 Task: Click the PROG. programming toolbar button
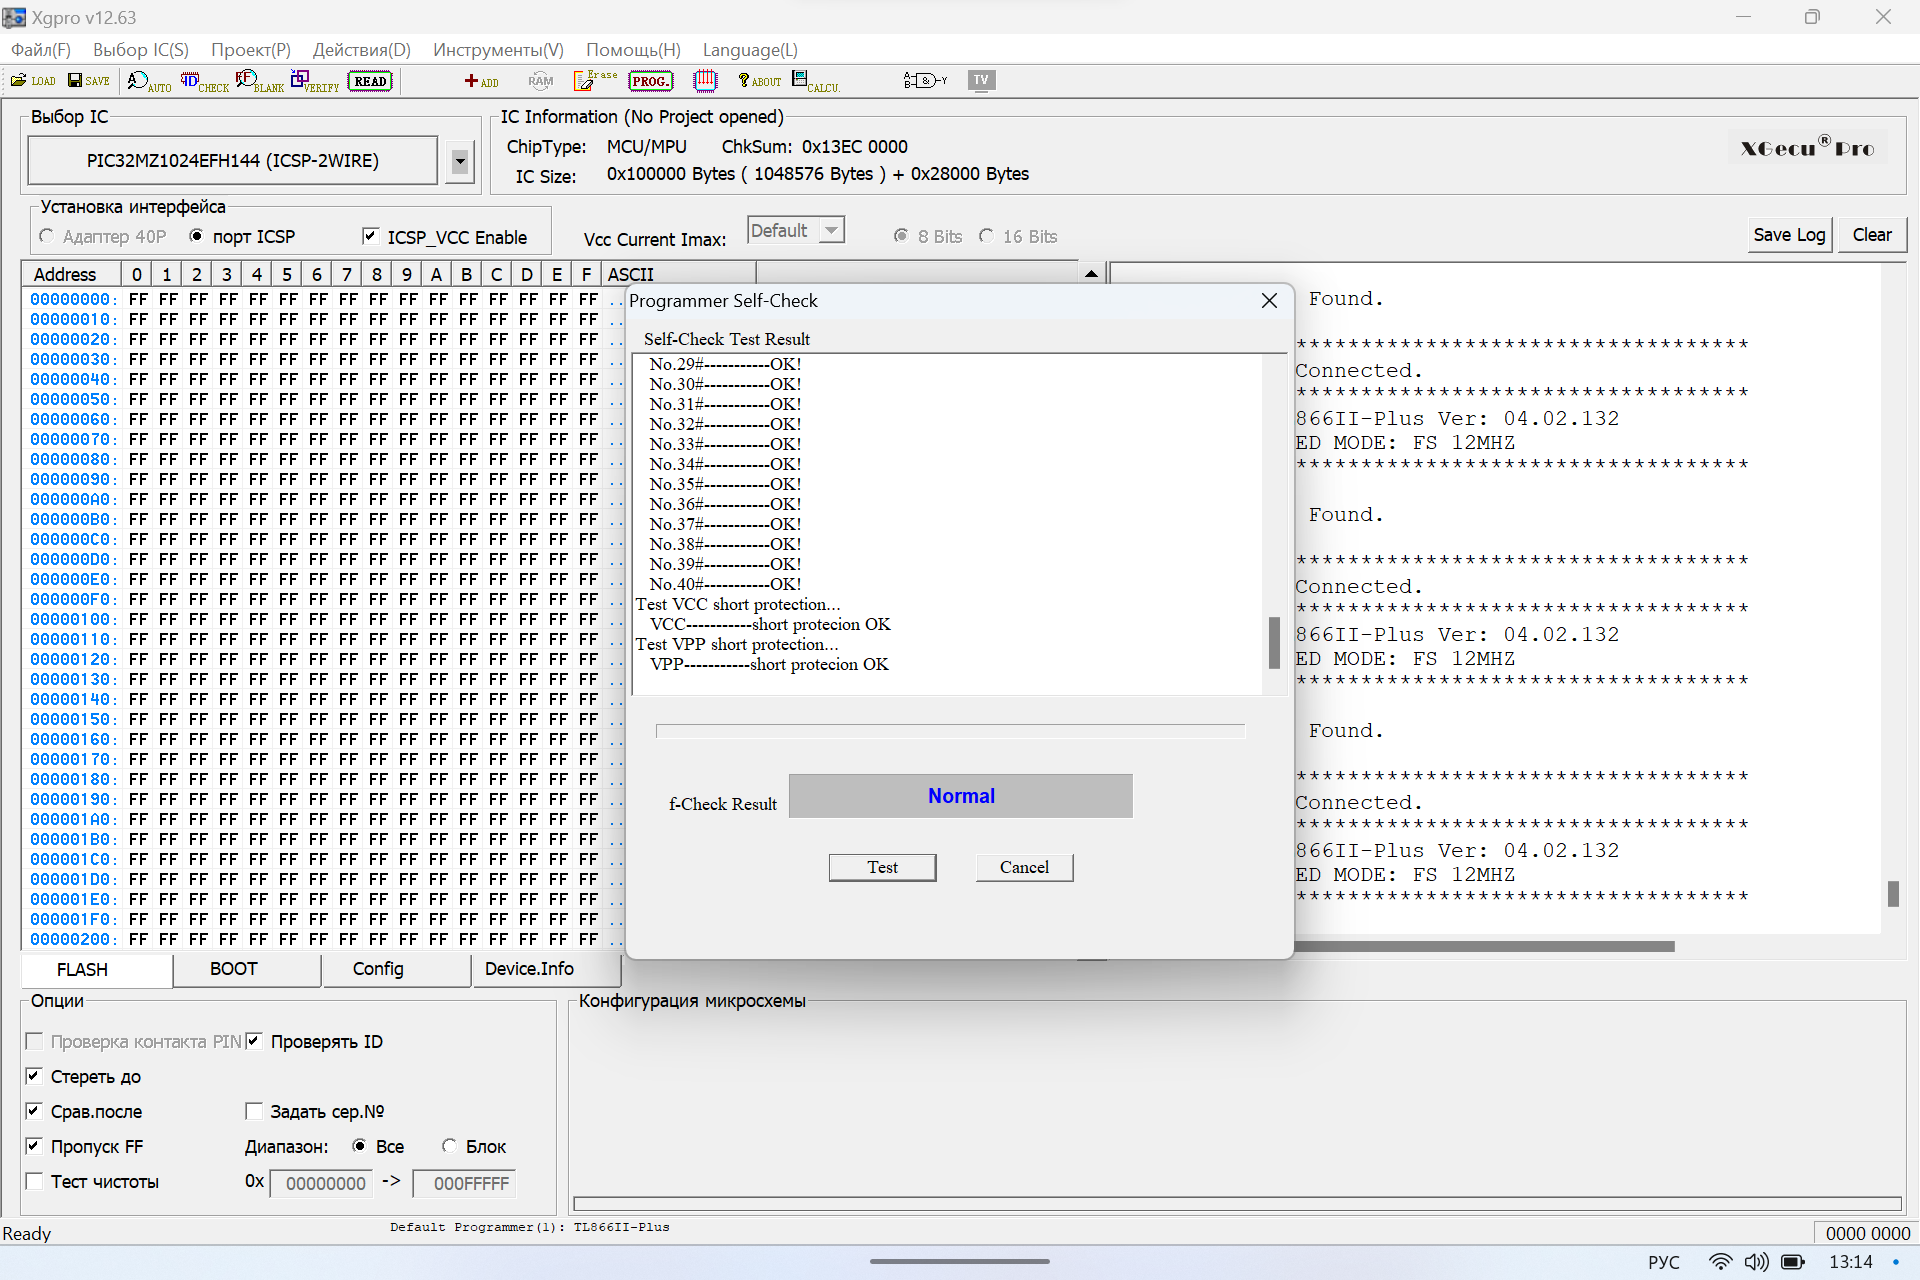[650, 81]
